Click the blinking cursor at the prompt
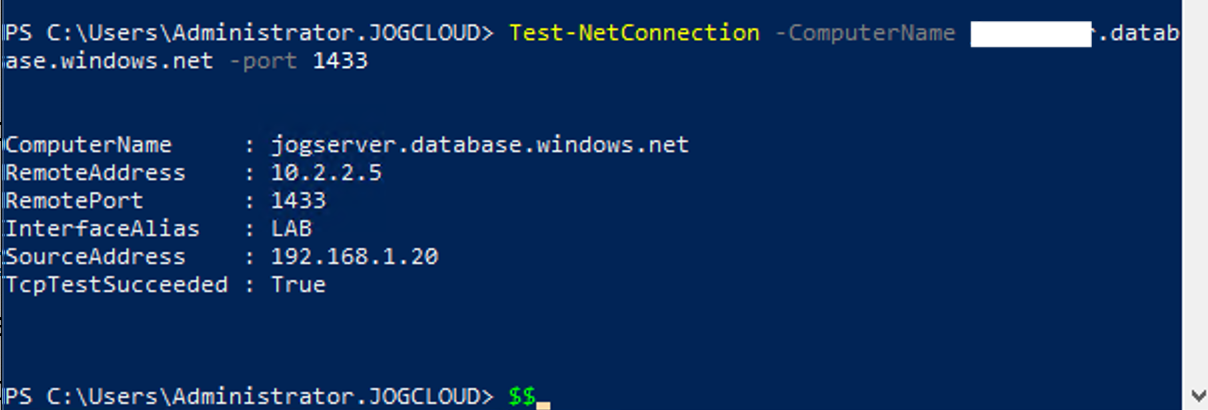This screenshot has width=1208, height=410. (543, 402)
